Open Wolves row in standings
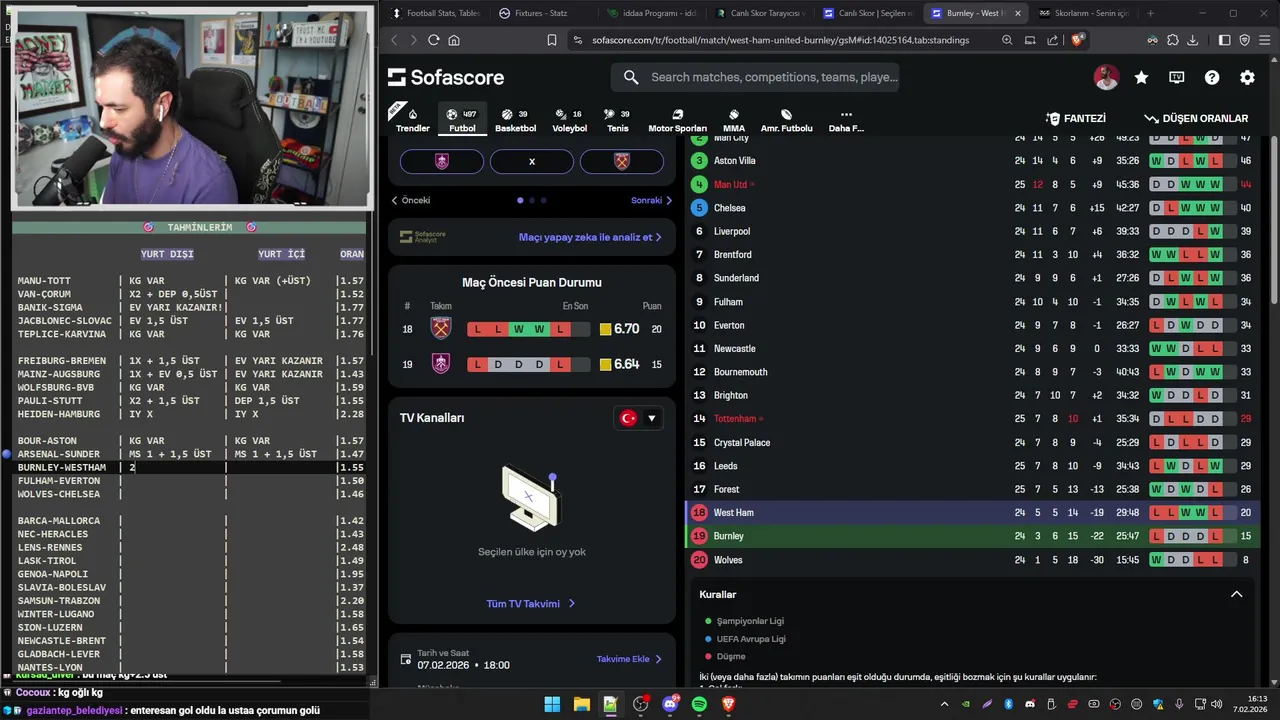Viewport: 1280px width, 720px height. [x=973, y=560]
